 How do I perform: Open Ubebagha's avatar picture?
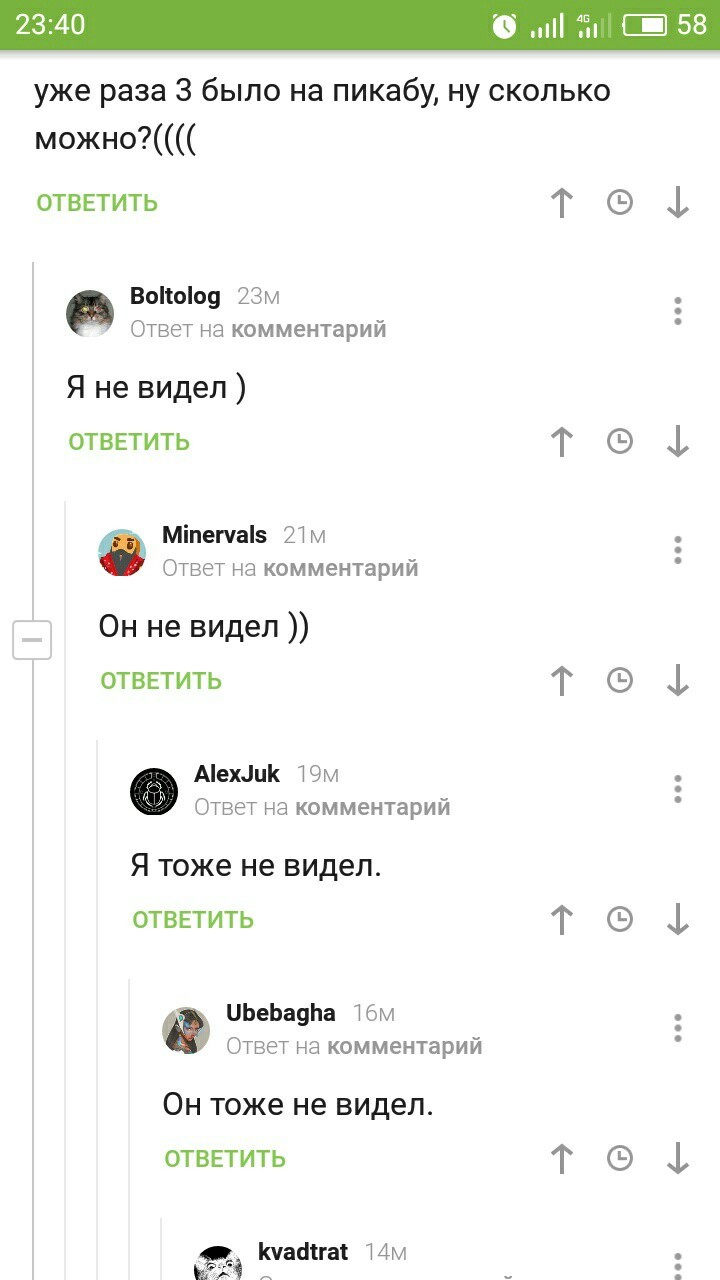coord(186,1030)
